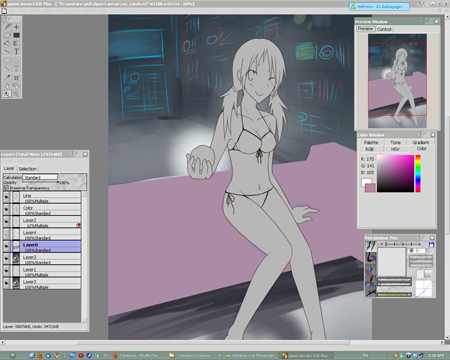This screenshot has height=360, width=450.
Task: Select the Line layer row
Action: [42, 197]
